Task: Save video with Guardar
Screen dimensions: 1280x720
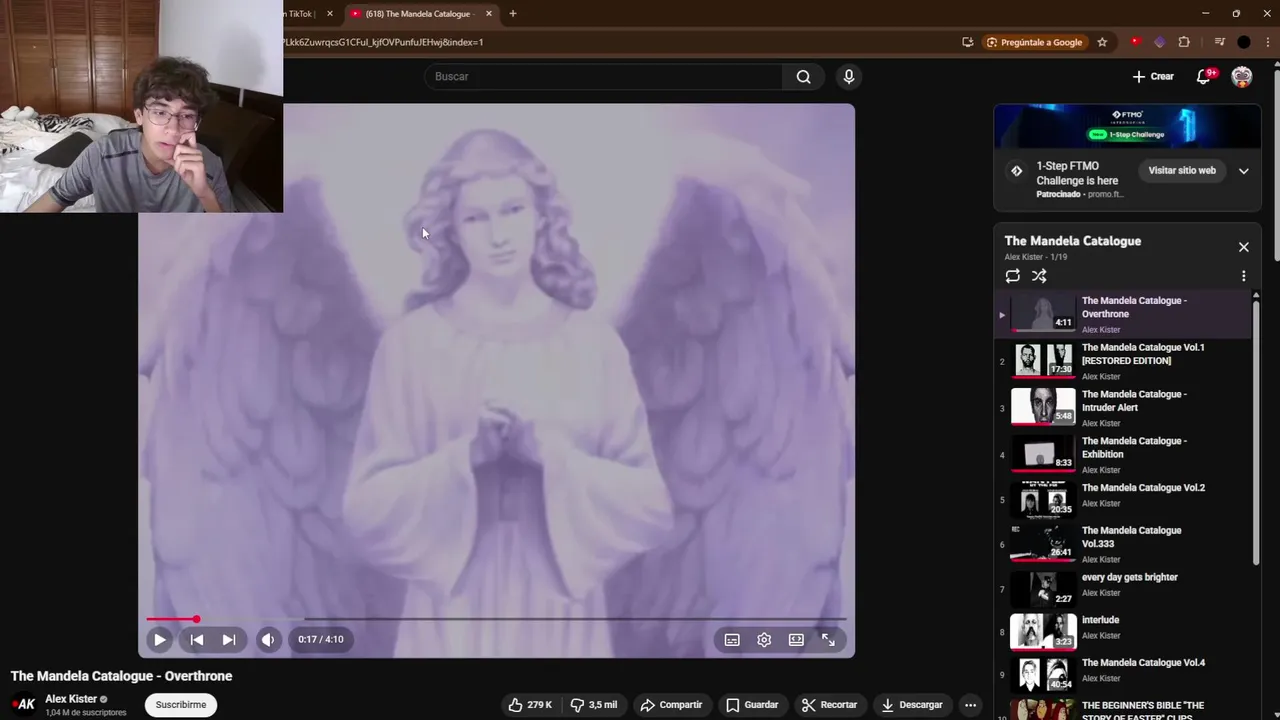Action: 752,705
